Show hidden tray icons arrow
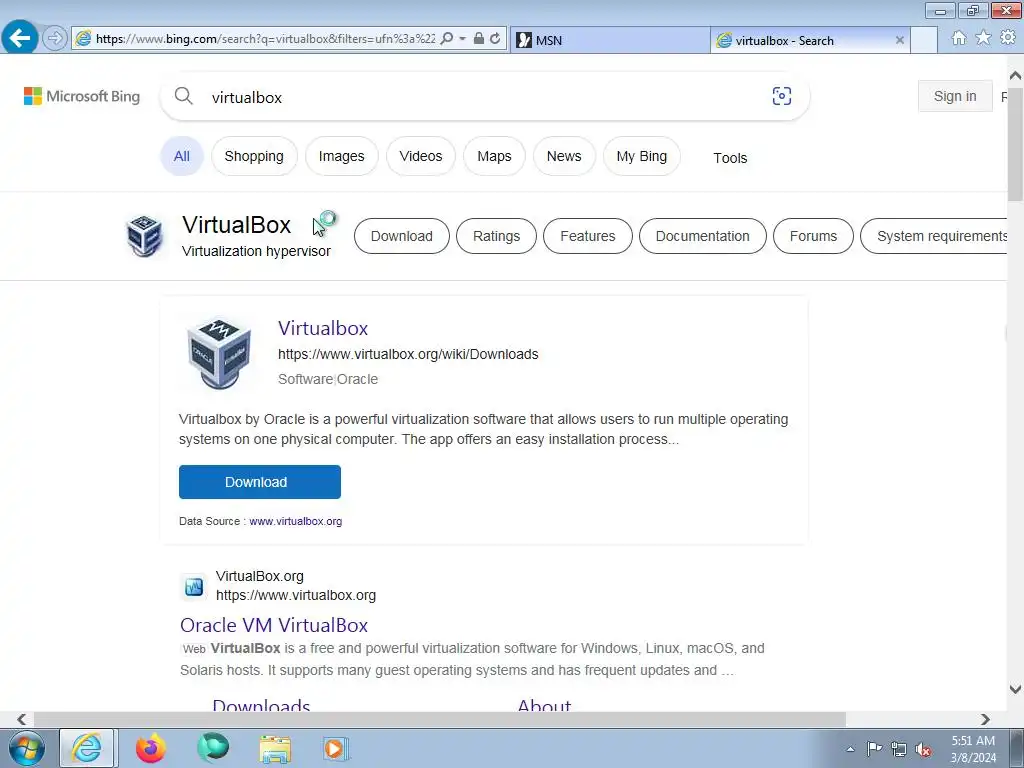The image size is (1024, 768). 850,749
